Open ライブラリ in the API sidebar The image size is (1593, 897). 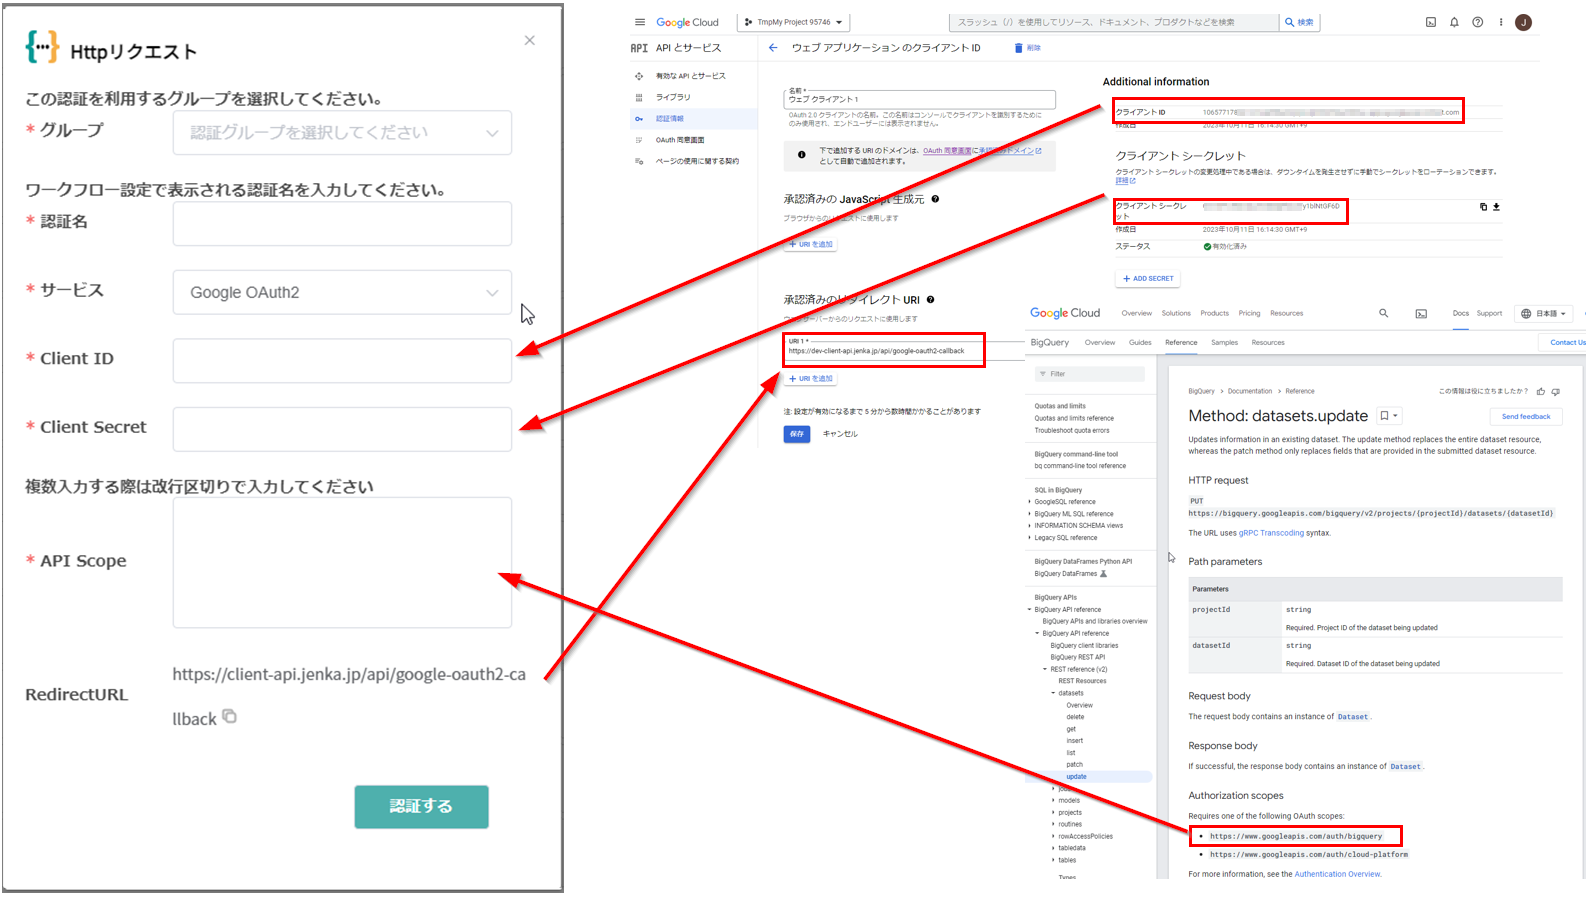pos(673,97)
